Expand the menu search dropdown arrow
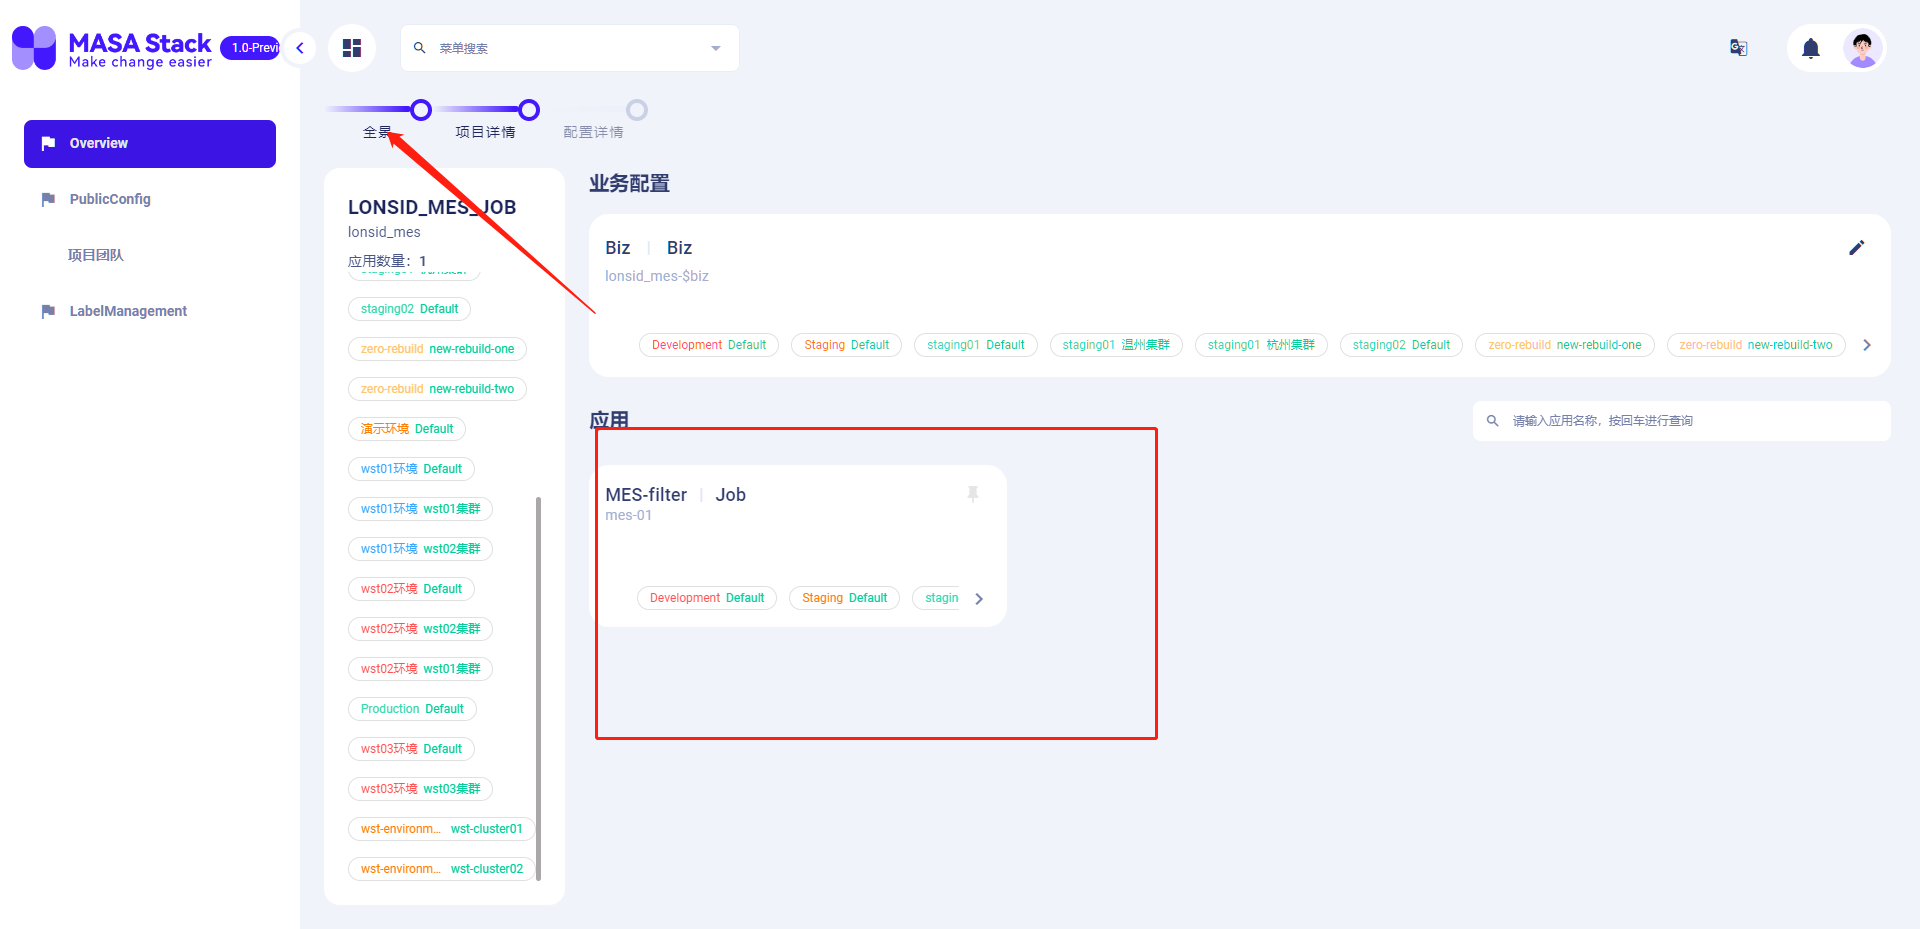 pyautogui.click(x=716, y=48)
